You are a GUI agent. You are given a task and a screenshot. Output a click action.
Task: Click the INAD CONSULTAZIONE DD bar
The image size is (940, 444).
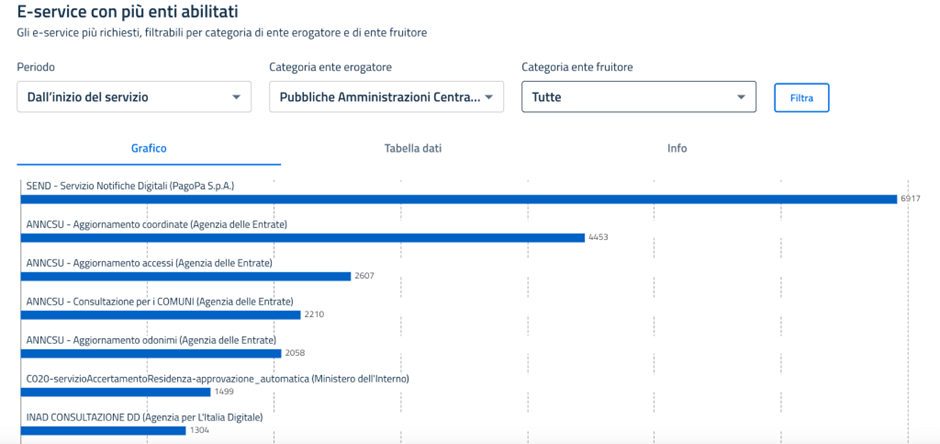[x=103, y=430]
